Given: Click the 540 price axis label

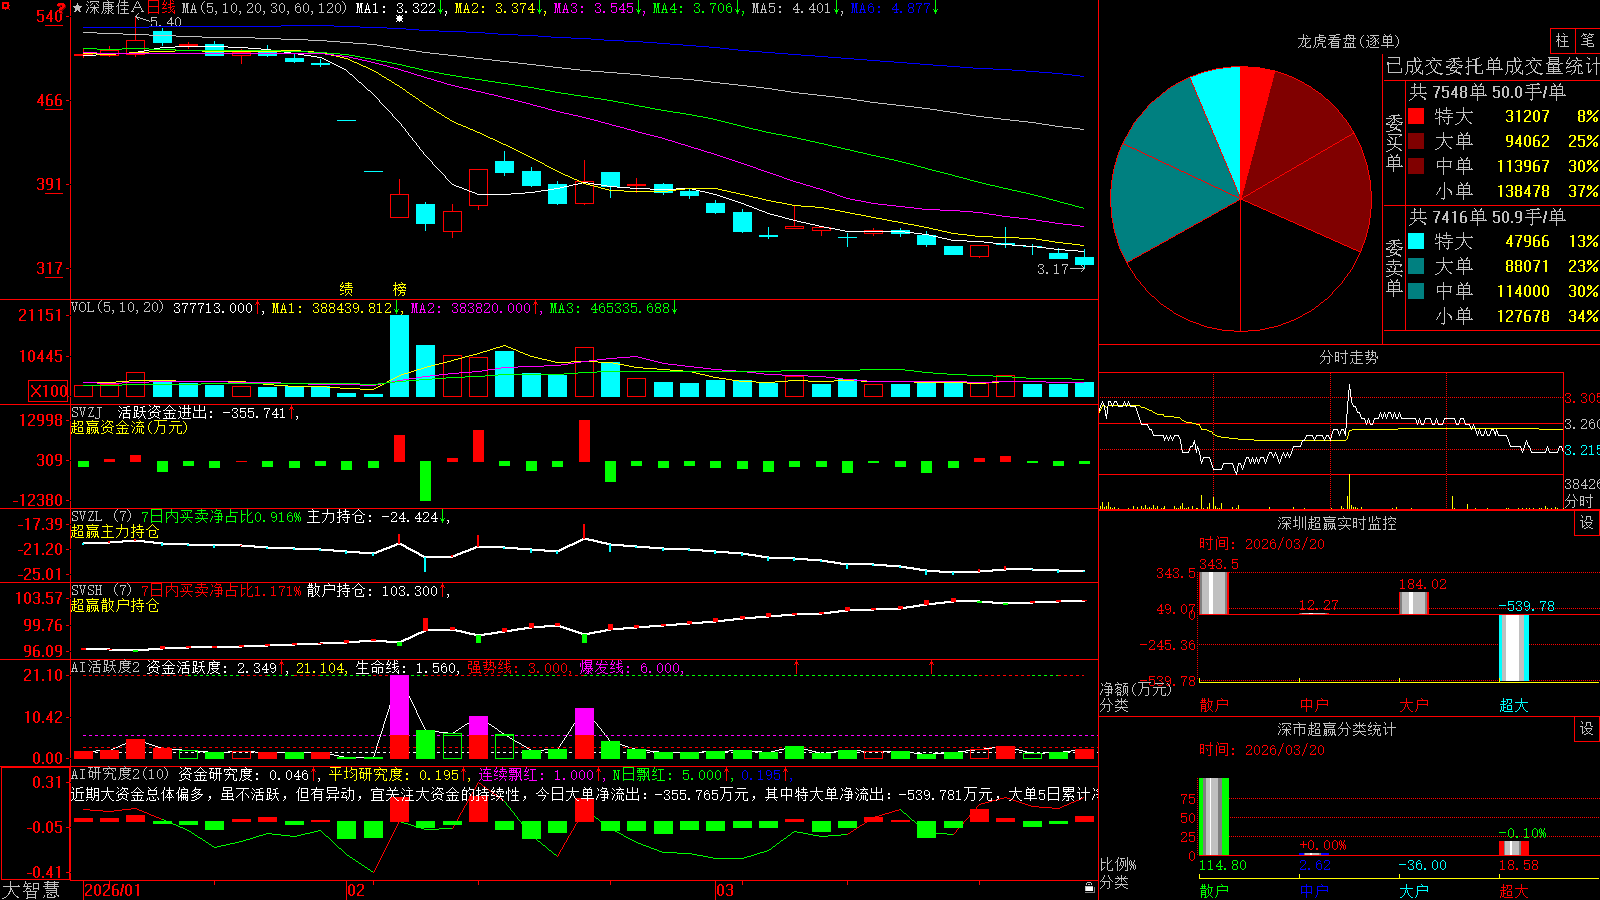Looking at the screenshot, I should [50, 17].
